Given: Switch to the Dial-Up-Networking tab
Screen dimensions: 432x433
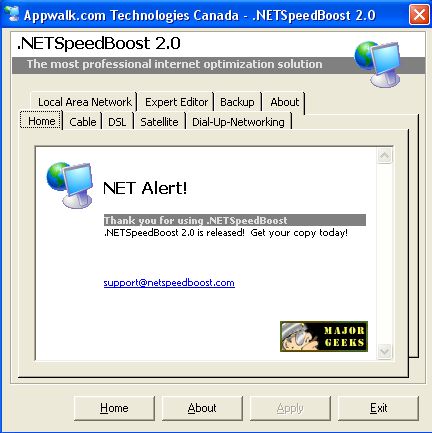Looking at the screenshot, I should (x=238, y=122).
